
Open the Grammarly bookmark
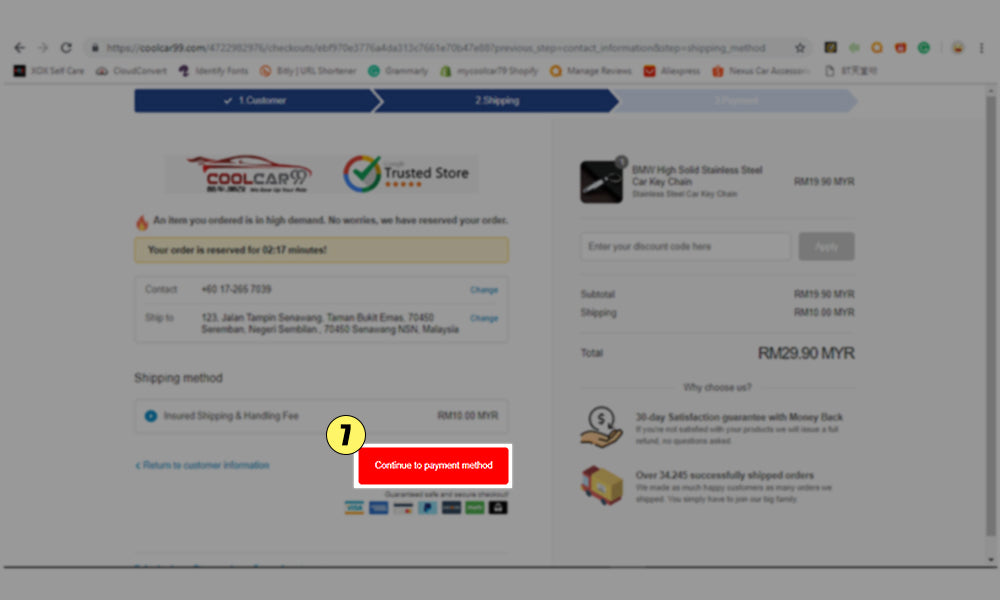398,71
